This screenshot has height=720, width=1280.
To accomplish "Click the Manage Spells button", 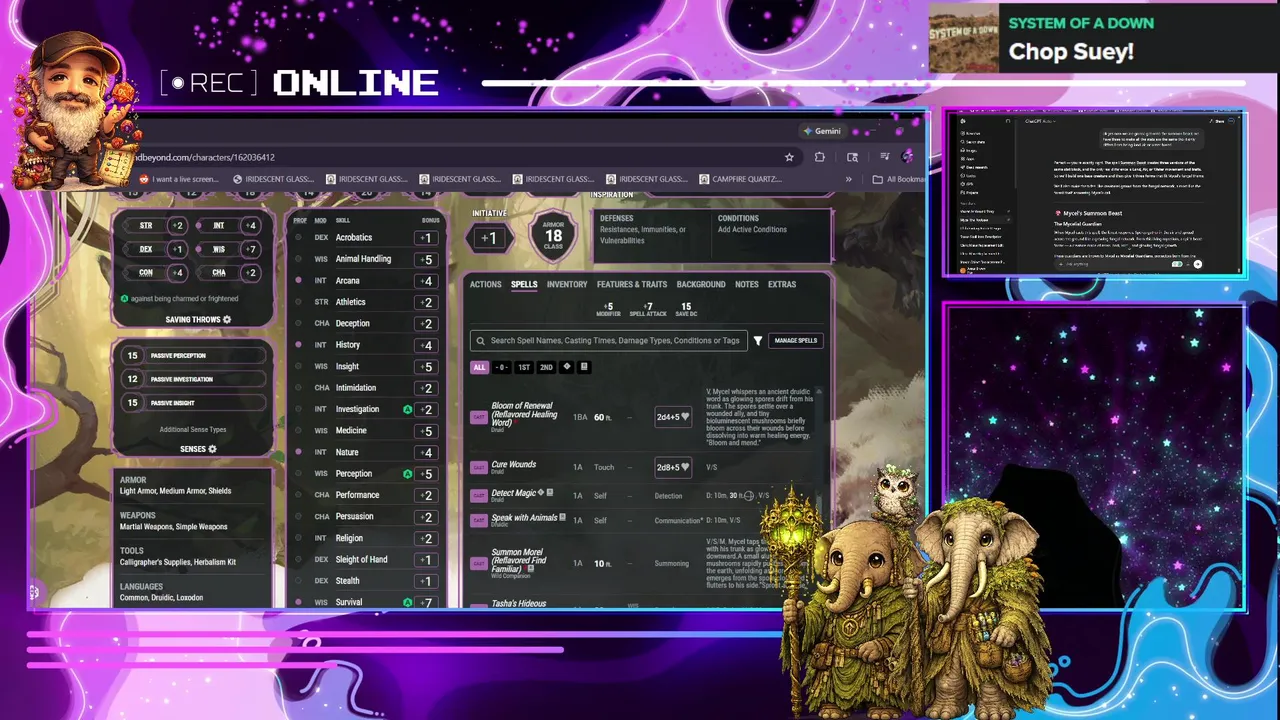I will pyautogui.click(x=796, y=341).
